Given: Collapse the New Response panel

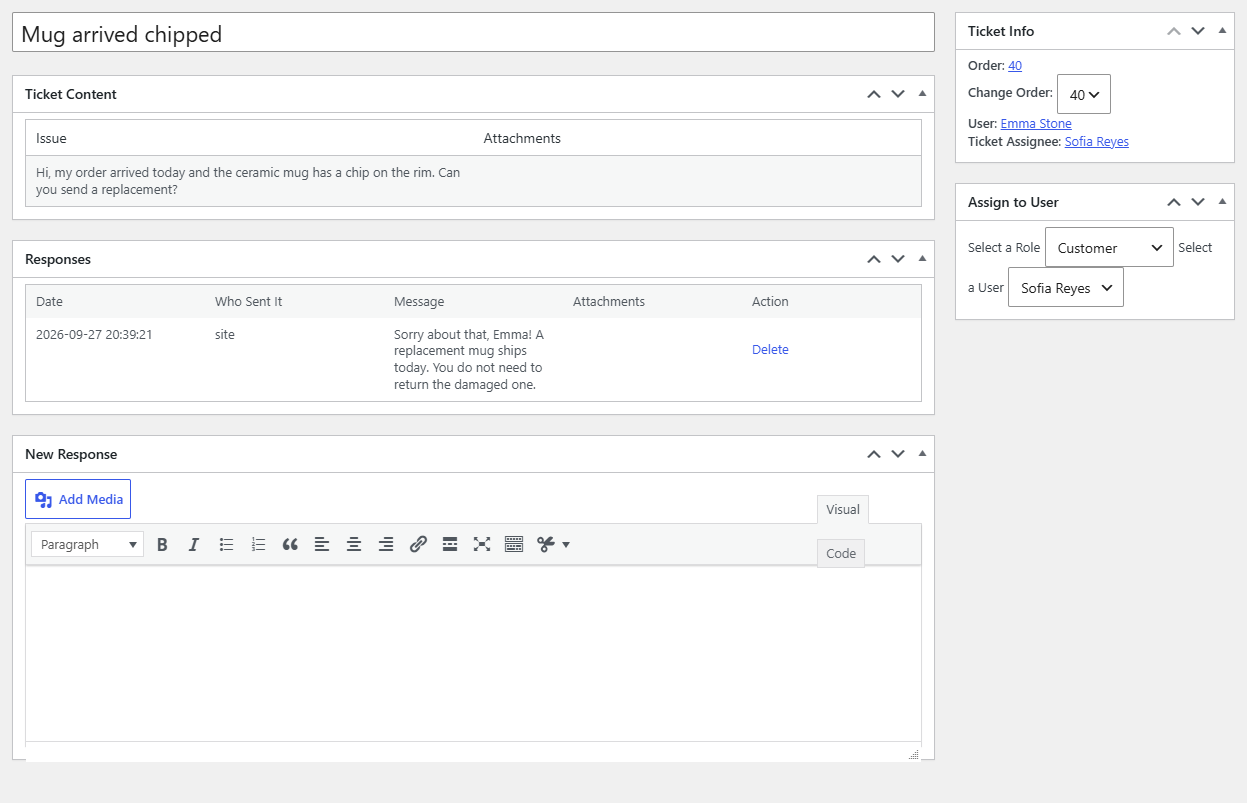Looking at the screenshot, I should pos(922,454).
